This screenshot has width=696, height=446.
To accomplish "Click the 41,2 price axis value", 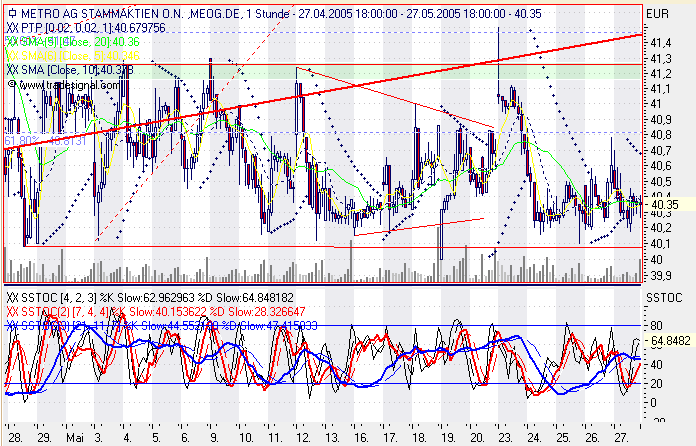I will click(x=661, y=73).
